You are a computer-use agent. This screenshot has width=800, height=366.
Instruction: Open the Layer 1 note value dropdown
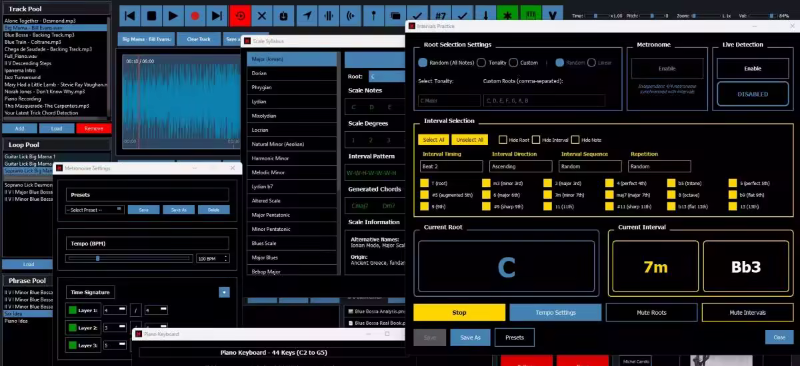point(156,310)
